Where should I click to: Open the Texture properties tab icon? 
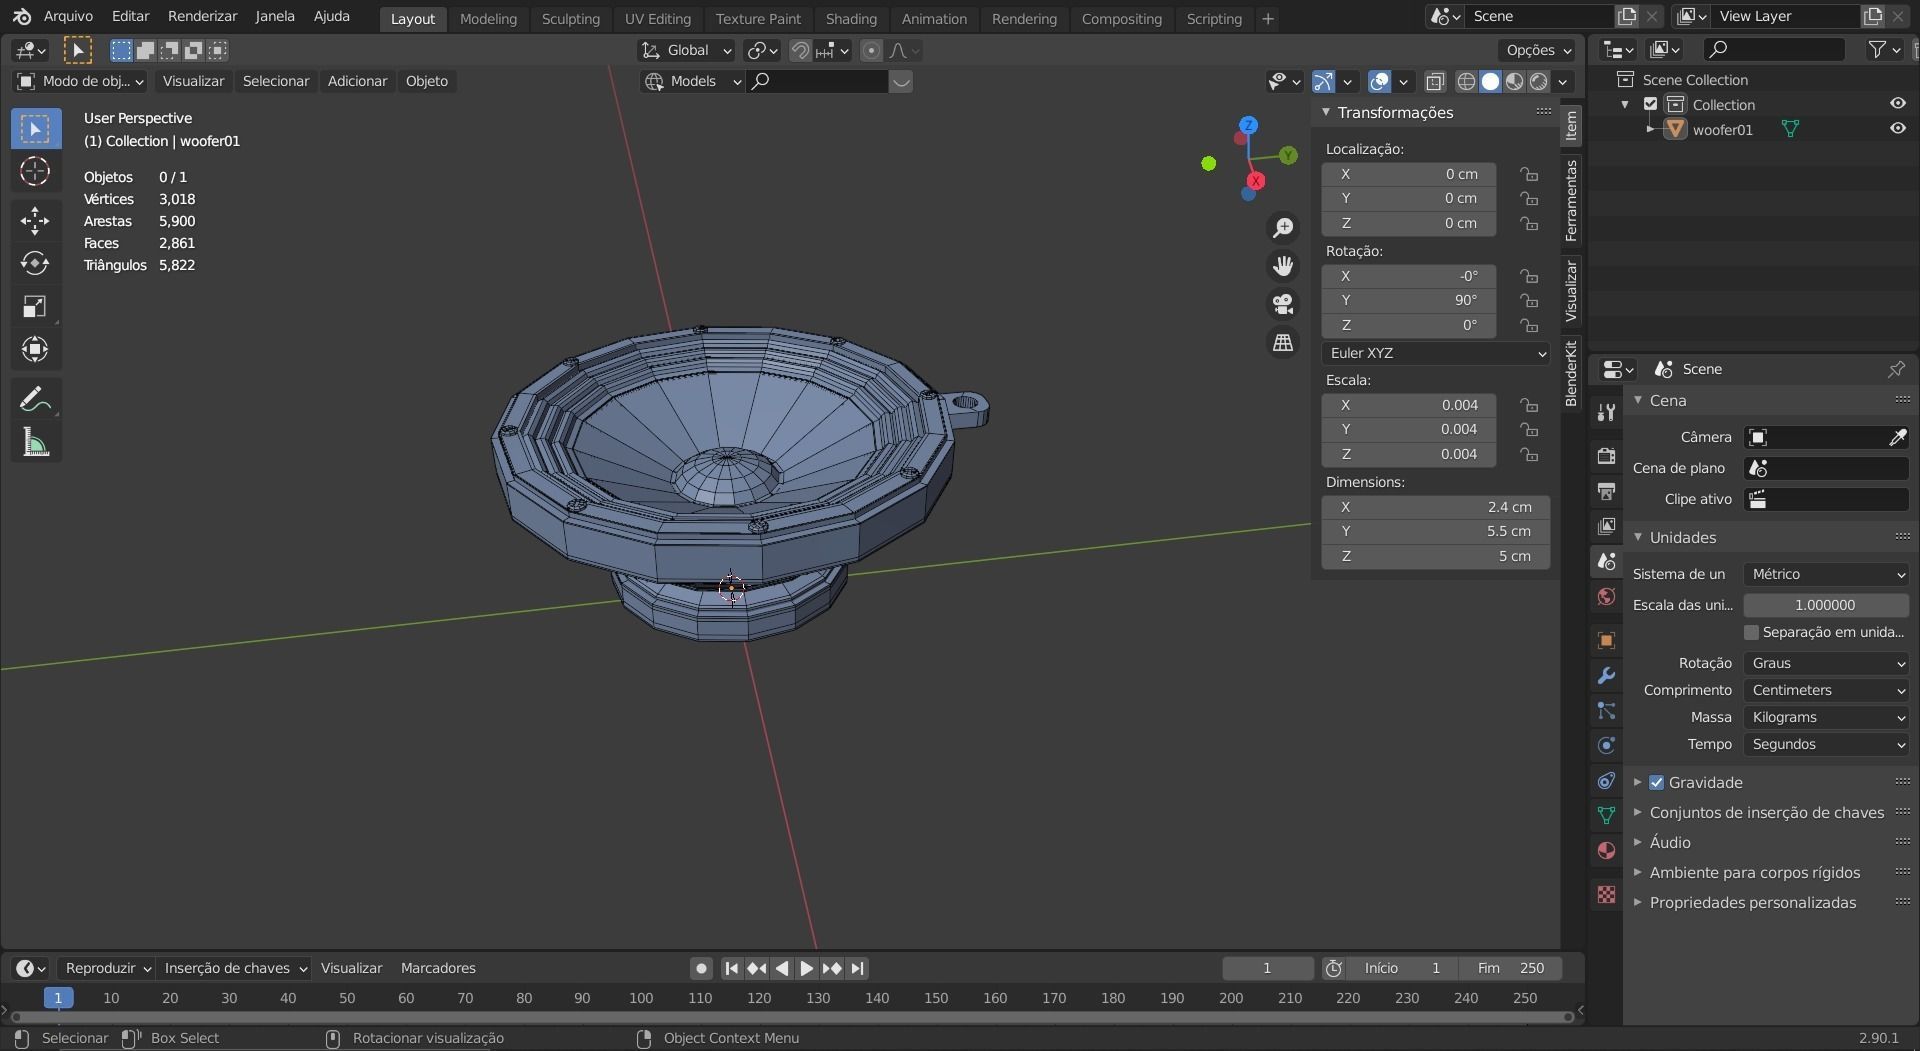pyautogui.click(x=1606, y=894)
